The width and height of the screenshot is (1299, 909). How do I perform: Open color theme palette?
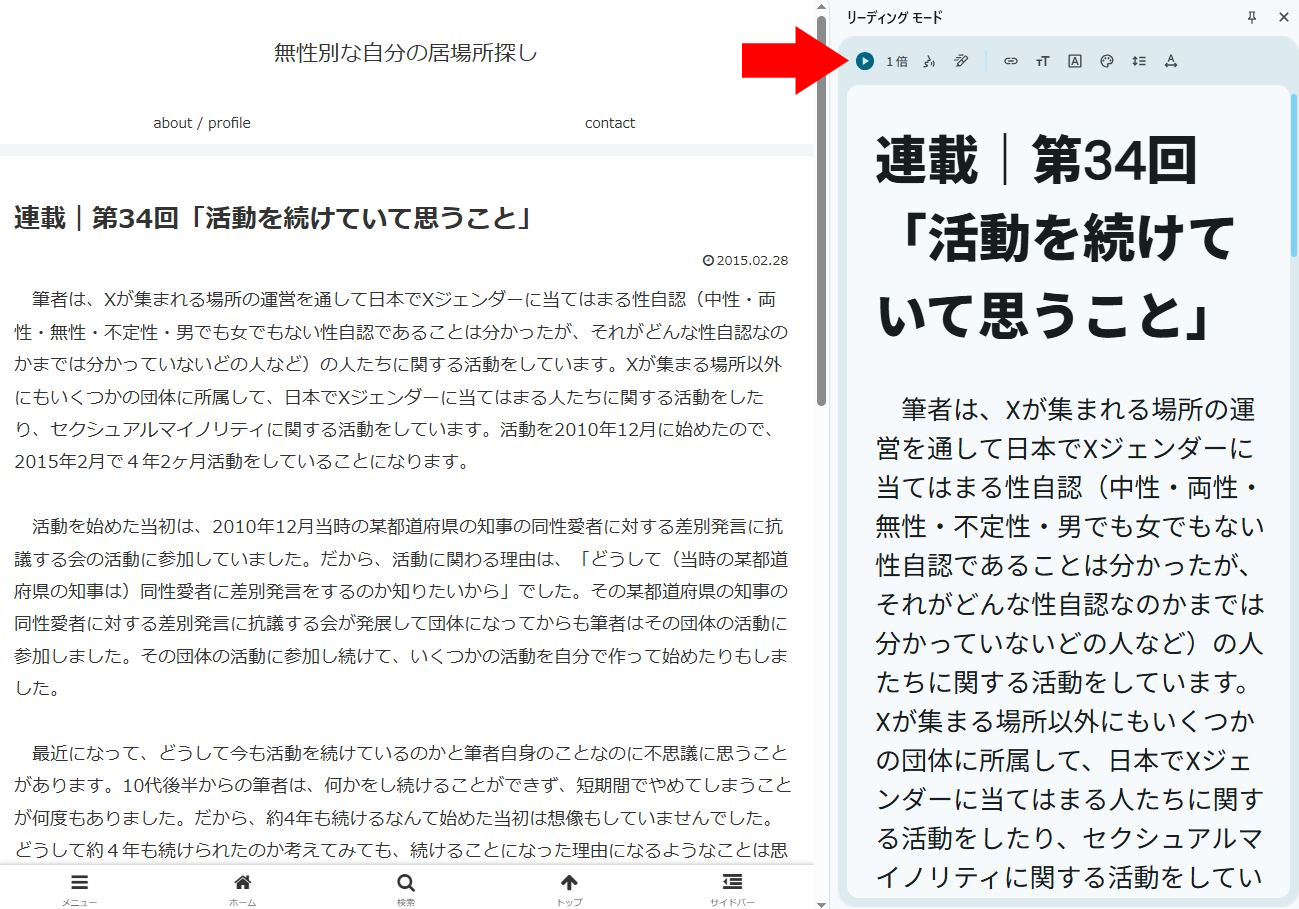click(1107, 61)
